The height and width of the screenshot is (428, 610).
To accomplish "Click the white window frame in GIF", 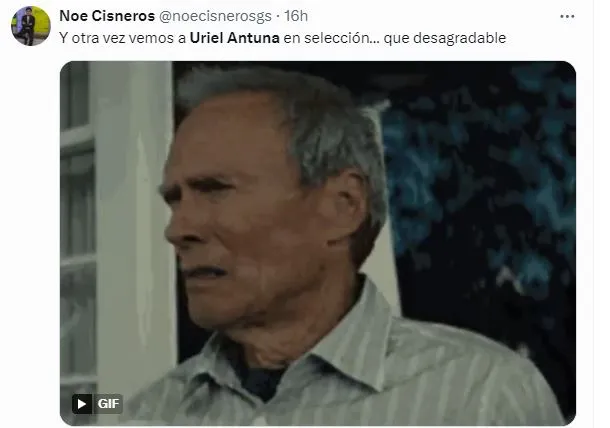I will pyautogui.click(x=117, y=233).
